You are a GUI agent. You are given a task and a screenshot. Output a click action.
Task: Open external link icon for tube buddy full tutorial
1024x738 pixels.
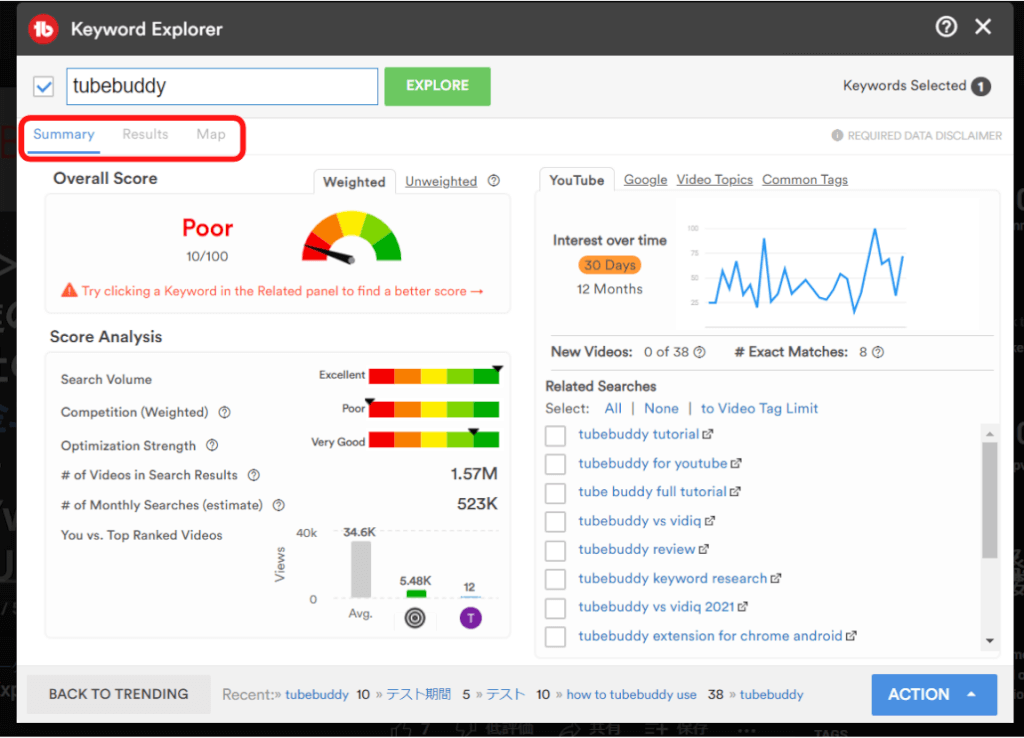pyautogui.click(x=735, y=491)
